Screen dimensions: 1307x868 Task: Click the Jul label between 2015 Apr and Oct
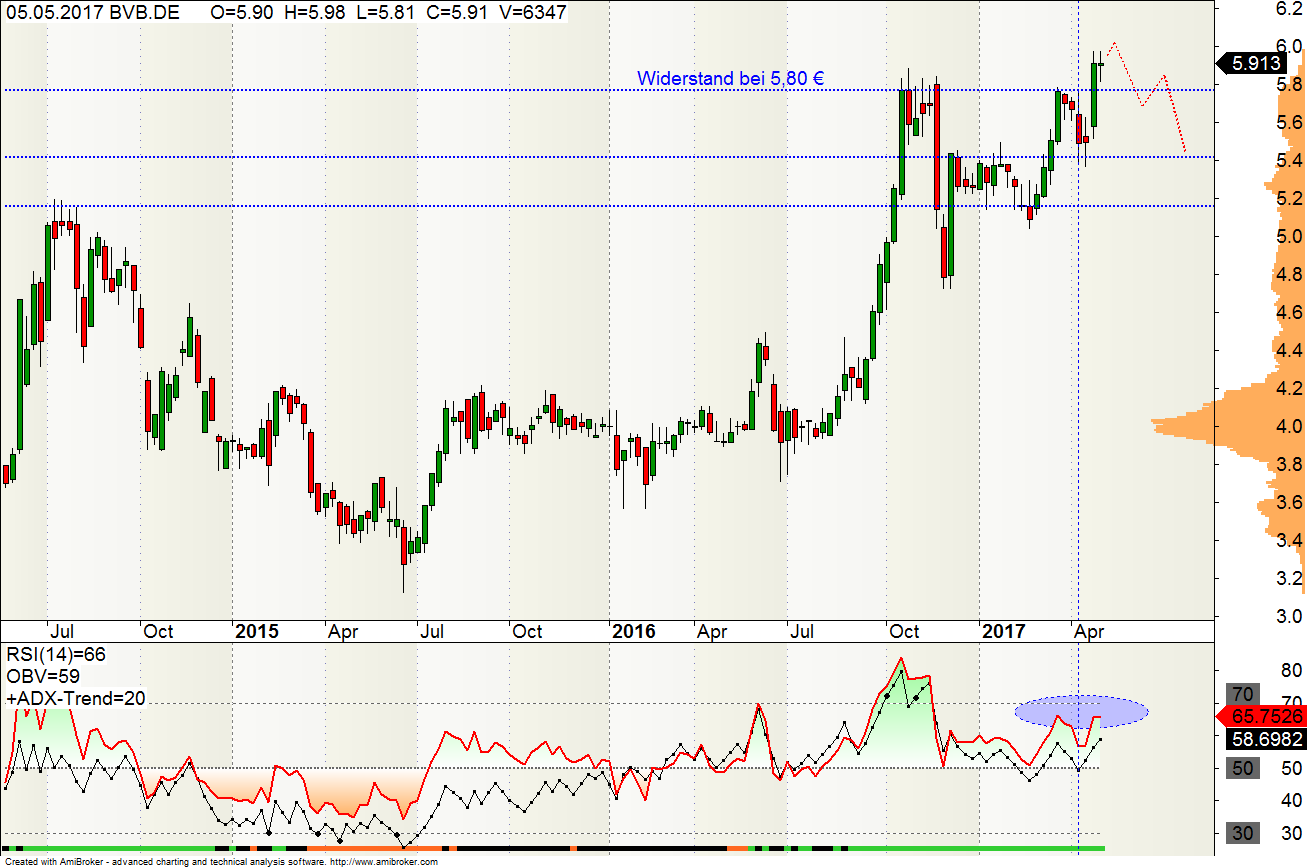(x=433, y=631)
